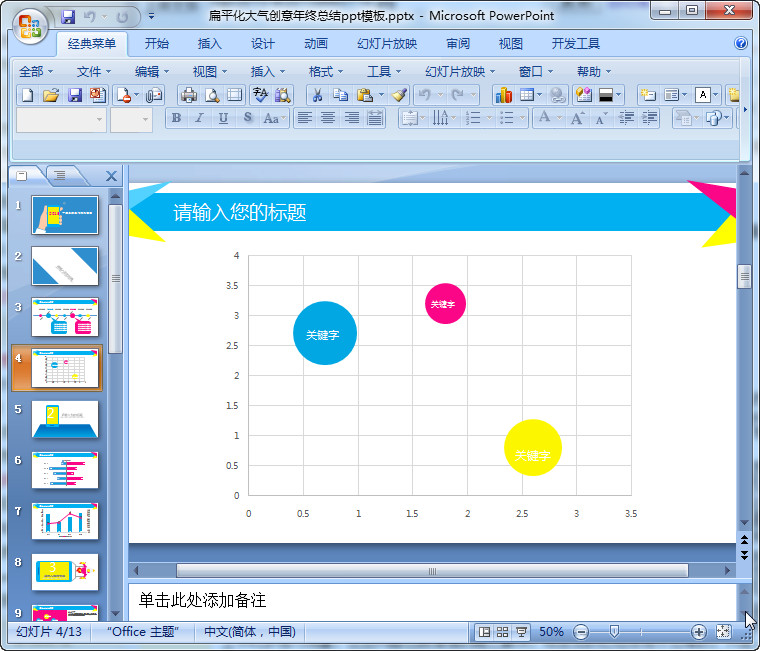
Task: Expand the bullets list dropdown arrow
Action: 522,118
